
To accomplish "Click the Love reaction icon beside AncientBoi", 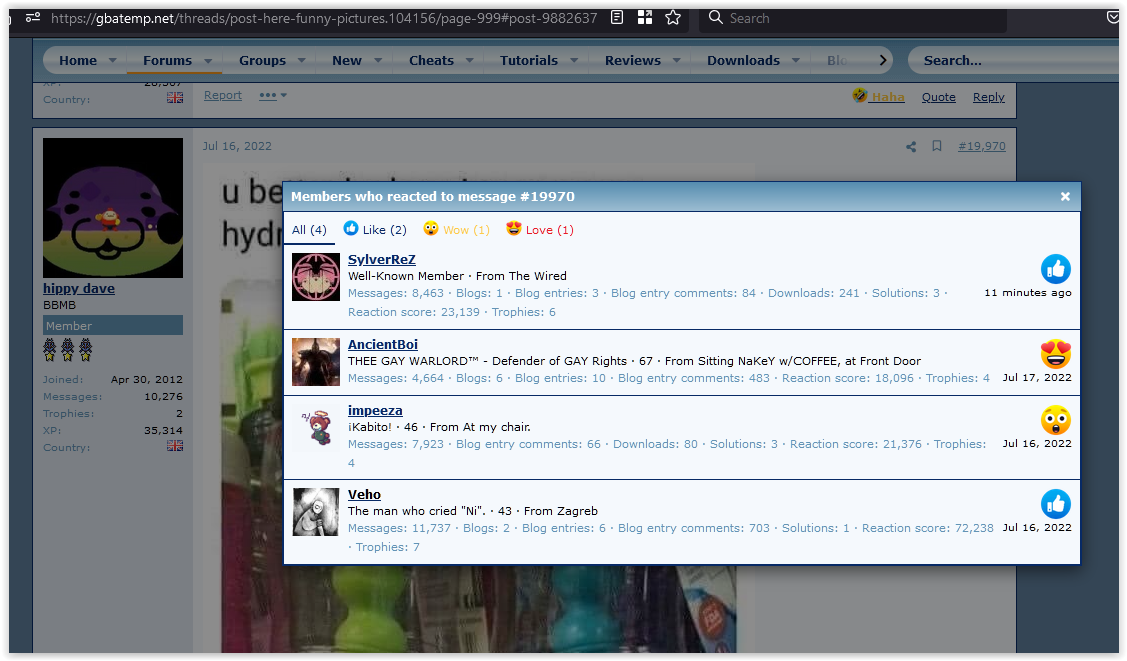I will [1055, 354].
